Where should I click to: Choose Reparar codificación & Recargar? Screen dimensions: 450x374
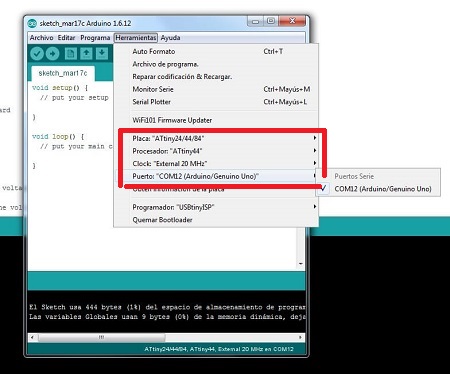point(216,77)
